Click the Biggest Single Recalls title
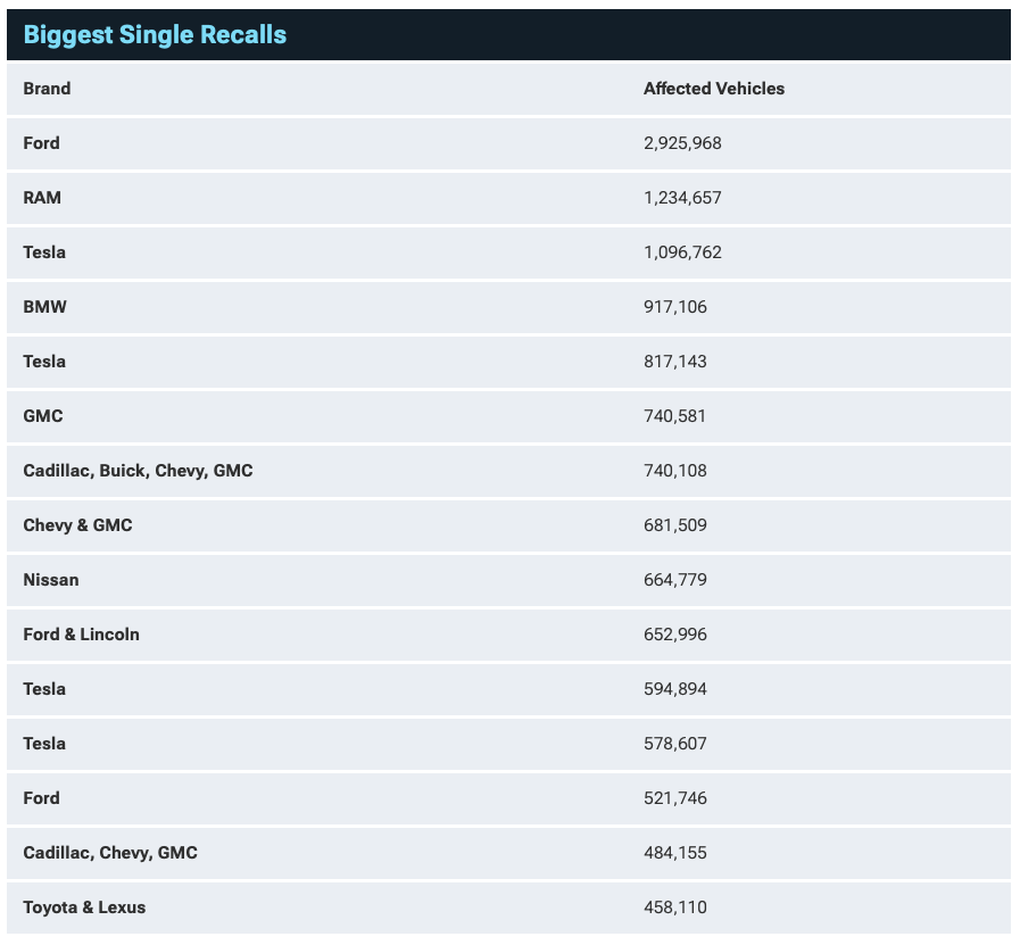 pos(155,35)
